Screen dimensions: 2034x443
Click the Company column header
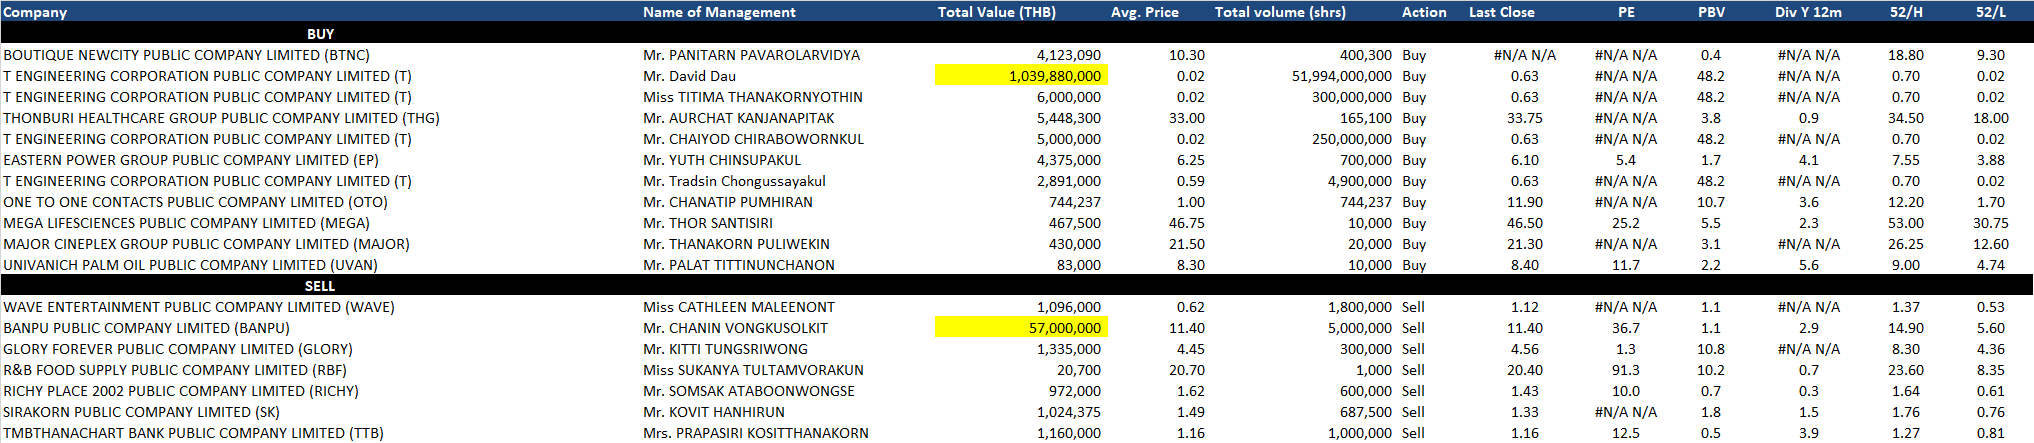(35, 12)
